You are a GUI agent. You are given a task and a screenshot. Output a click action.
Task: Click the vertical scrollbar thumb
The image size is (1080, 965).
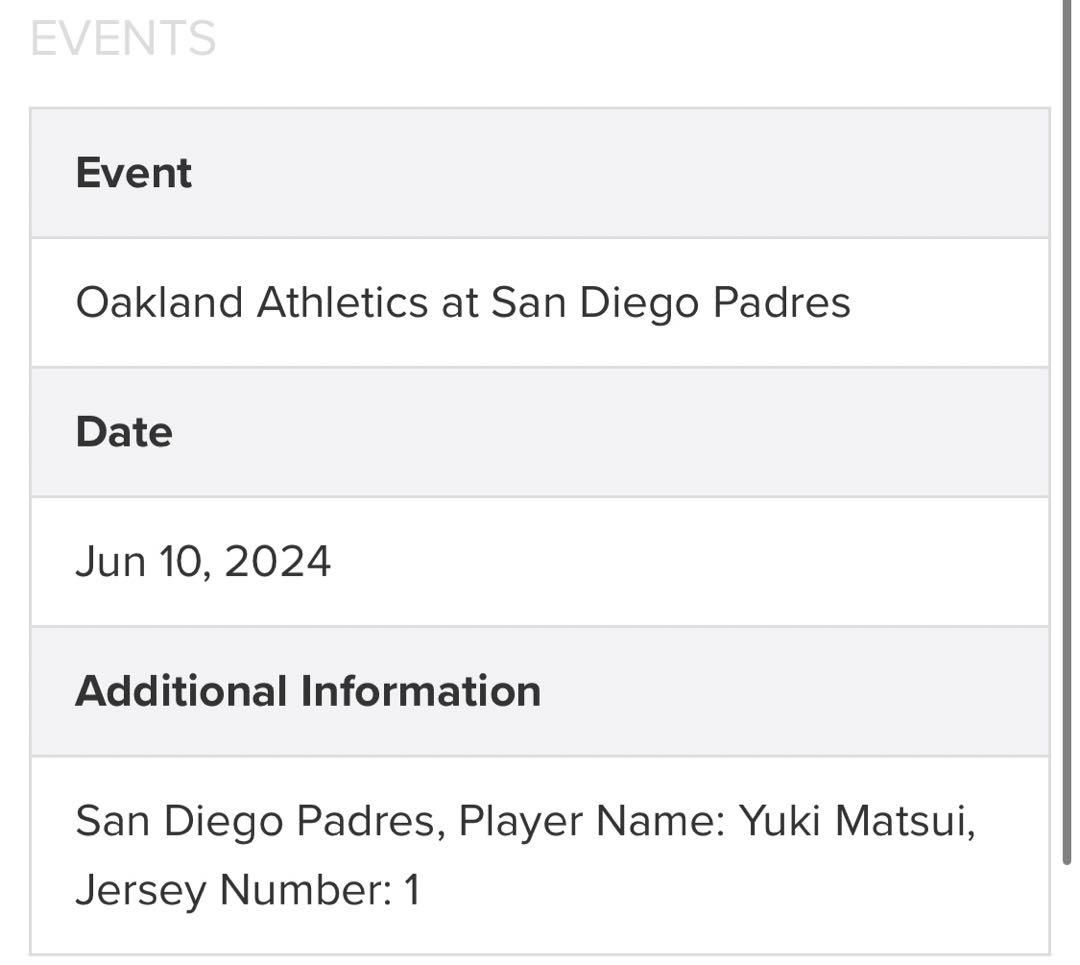[x=1067, y=430]
